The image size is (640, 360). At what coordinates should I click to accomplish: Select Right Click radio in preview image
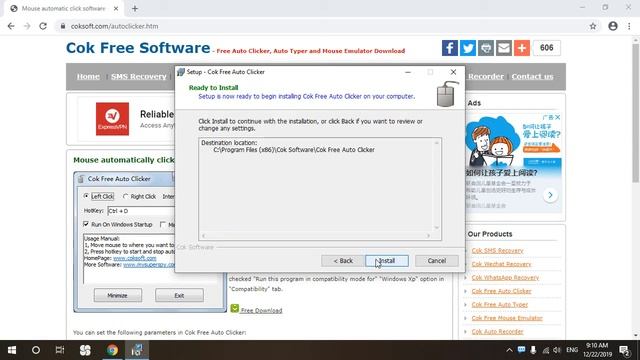point(126,196)
